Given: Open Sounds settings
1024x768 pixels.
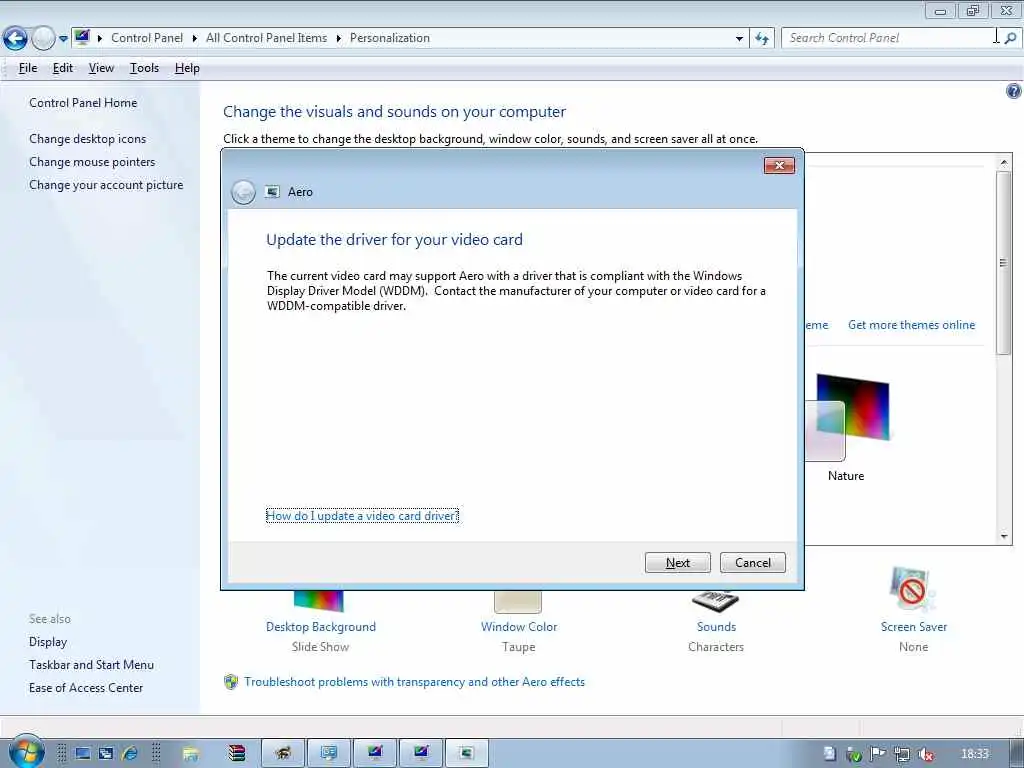Looking at the screenshot, I should (716, 627).
